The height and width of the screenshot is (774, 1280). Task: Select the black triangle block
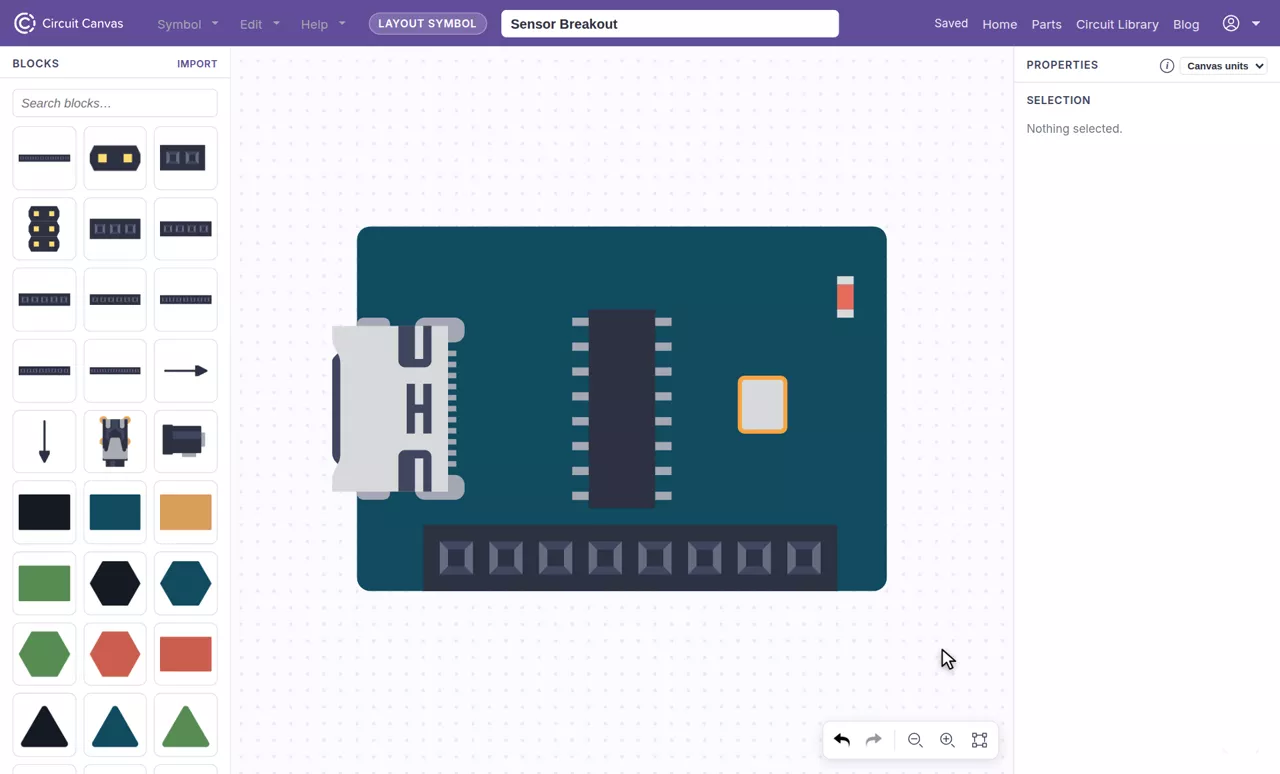pyautogui.click(x=44, y=725)
